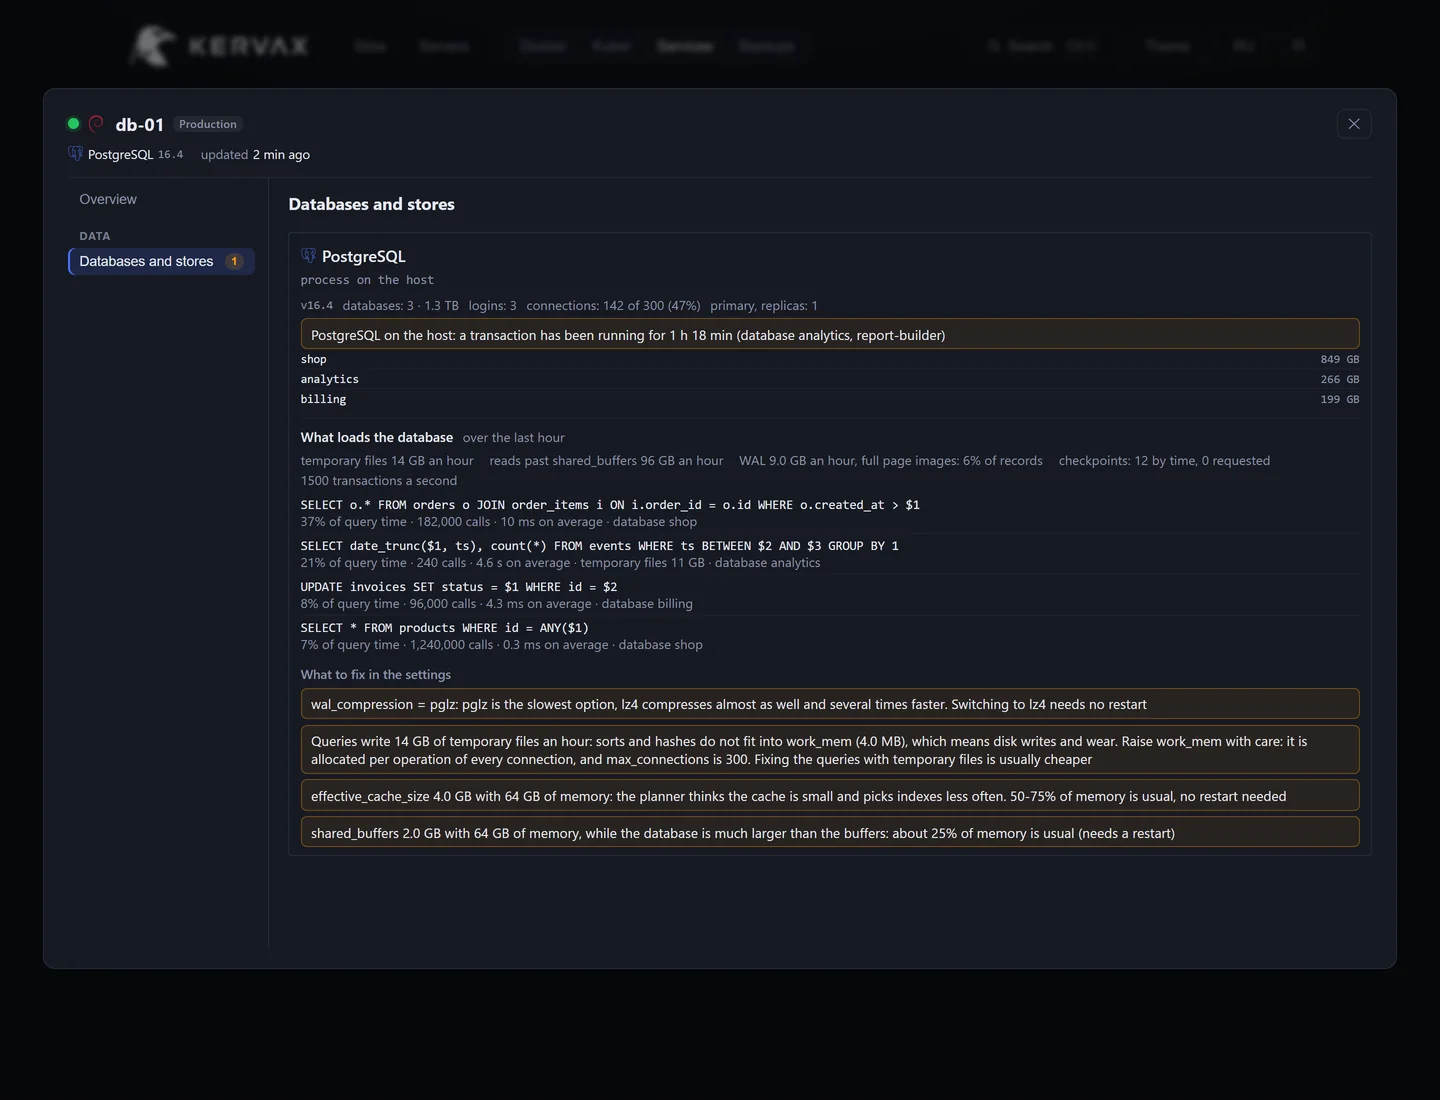The height and width of the screenshot is (1100, 1440).
Task: Select the shop database name in the size list
Action: (314, 359)
